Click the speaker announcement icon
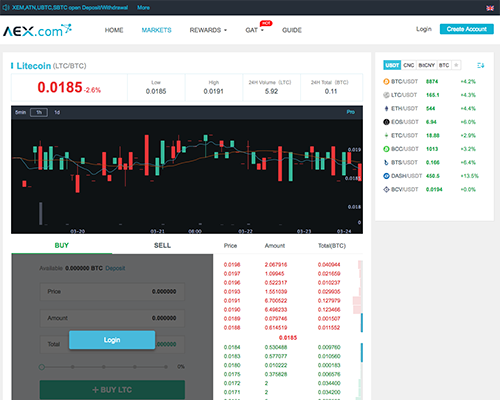The image size is (500, 400). 6,7
